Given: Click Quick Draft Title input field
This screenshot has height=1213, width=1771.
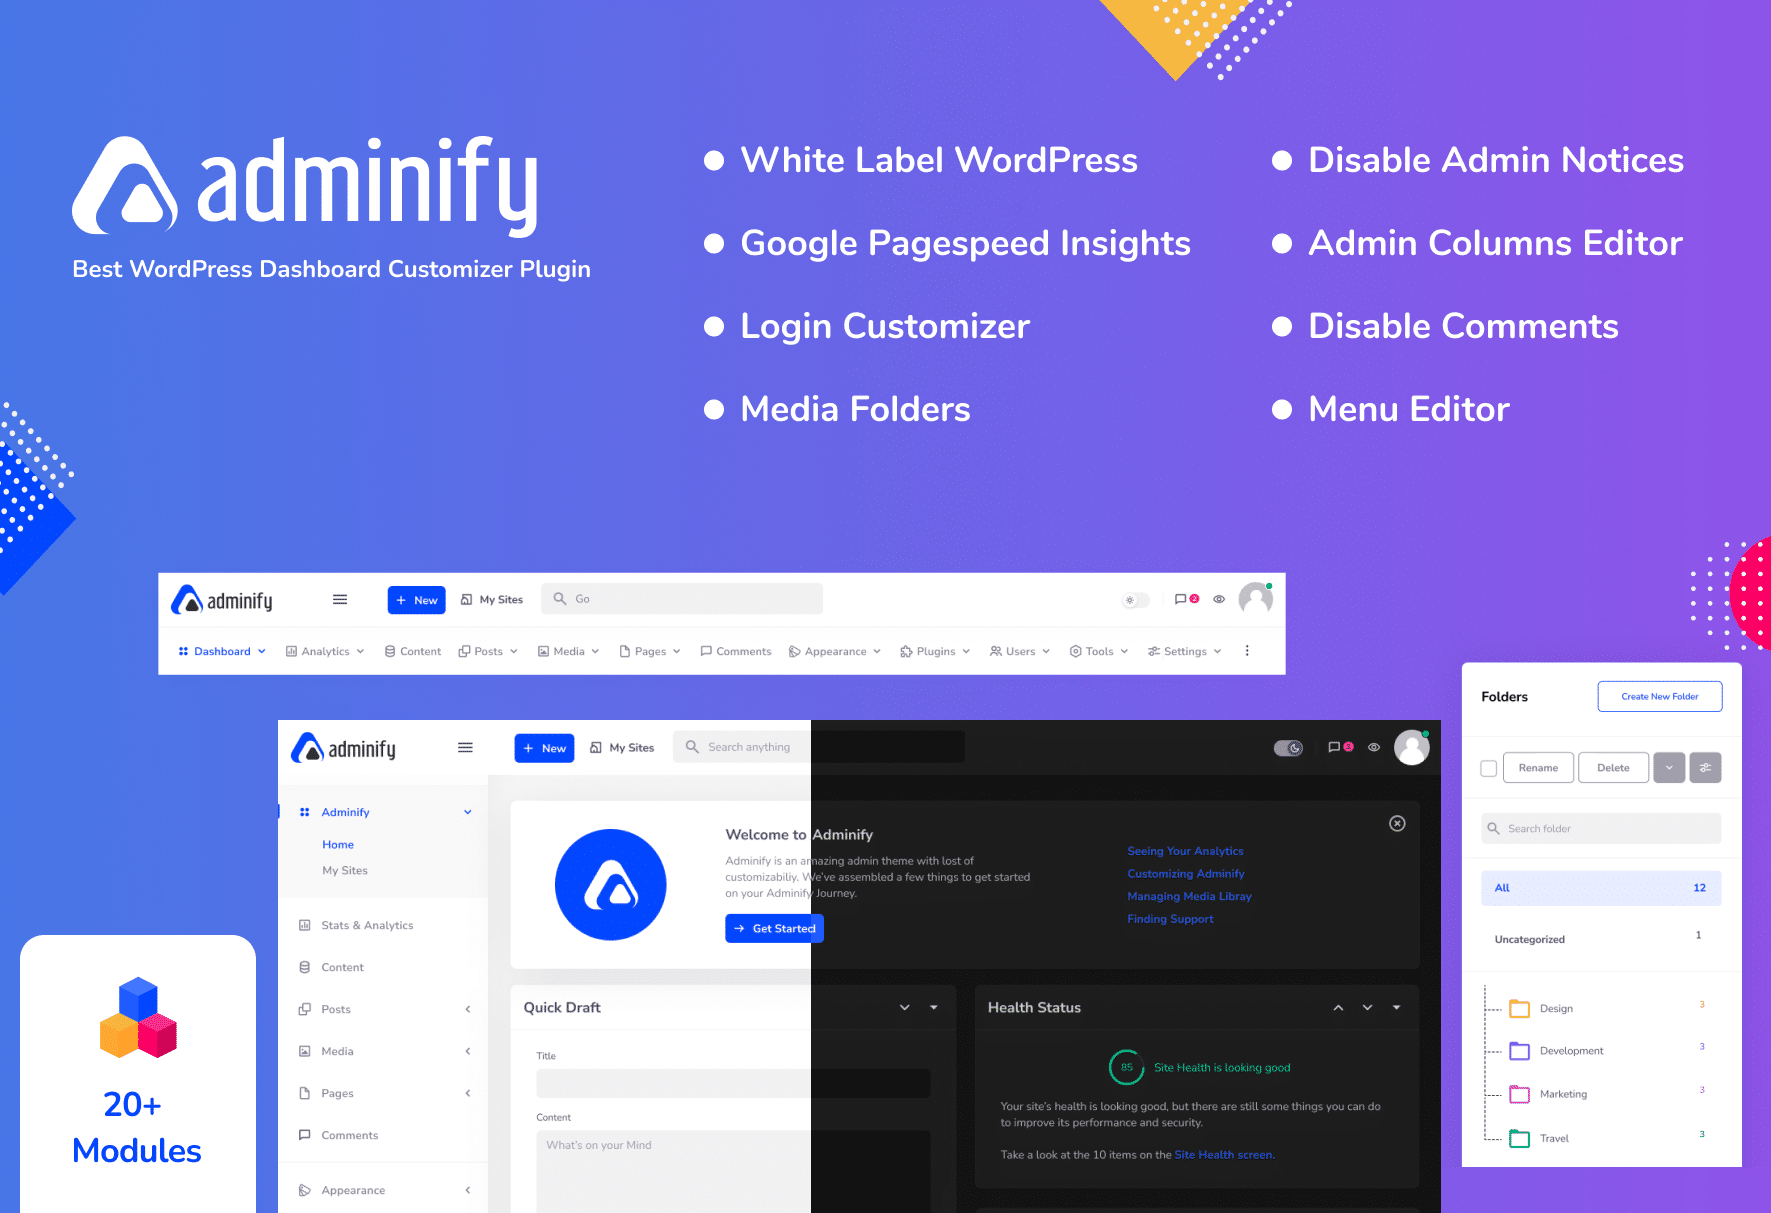Looking at the screenshot, I should coord(733,1083).
